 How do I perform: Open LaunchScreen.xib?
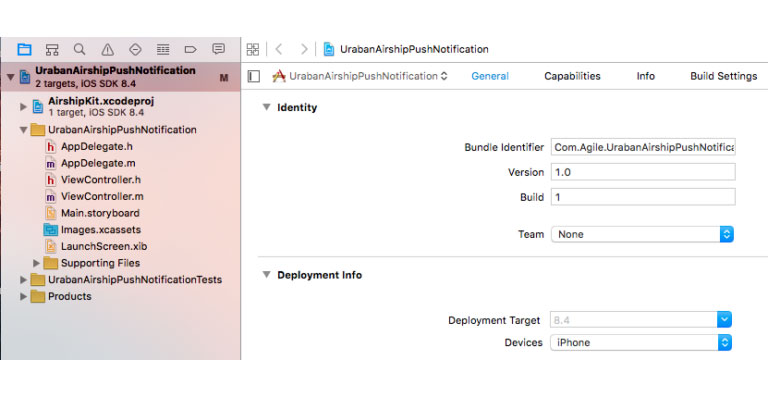[104, 246]
